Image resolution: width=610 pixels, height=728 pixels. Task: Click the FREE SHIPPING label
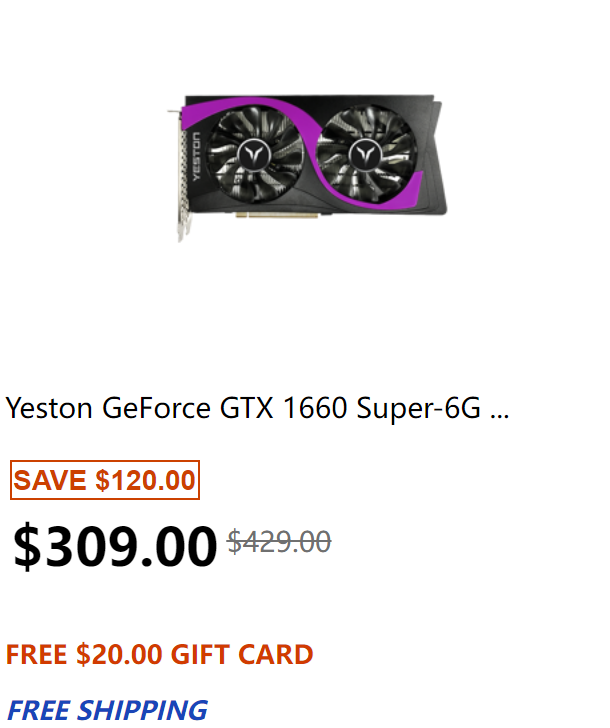pyautogui.click(x=107, y=710)
